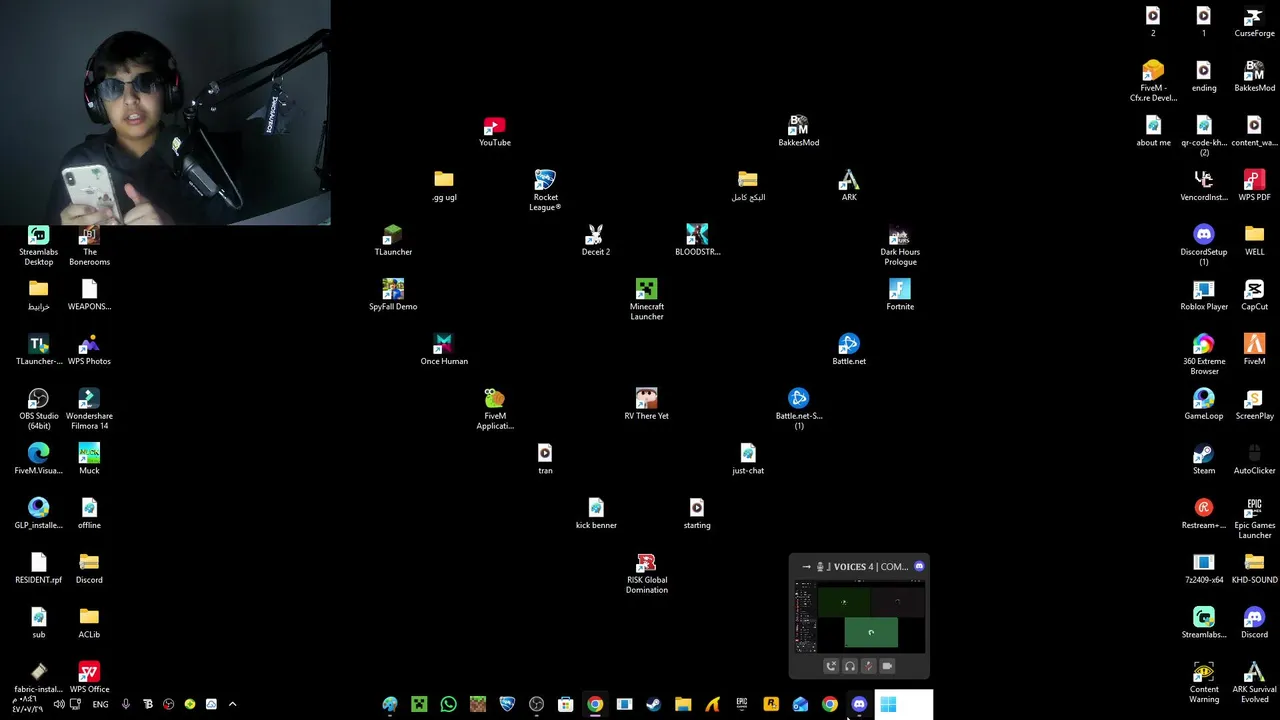The height and width of the screenshot is (720, 1280).
Task: Open File Explorer from the taskbar
Action: point(683,704)
